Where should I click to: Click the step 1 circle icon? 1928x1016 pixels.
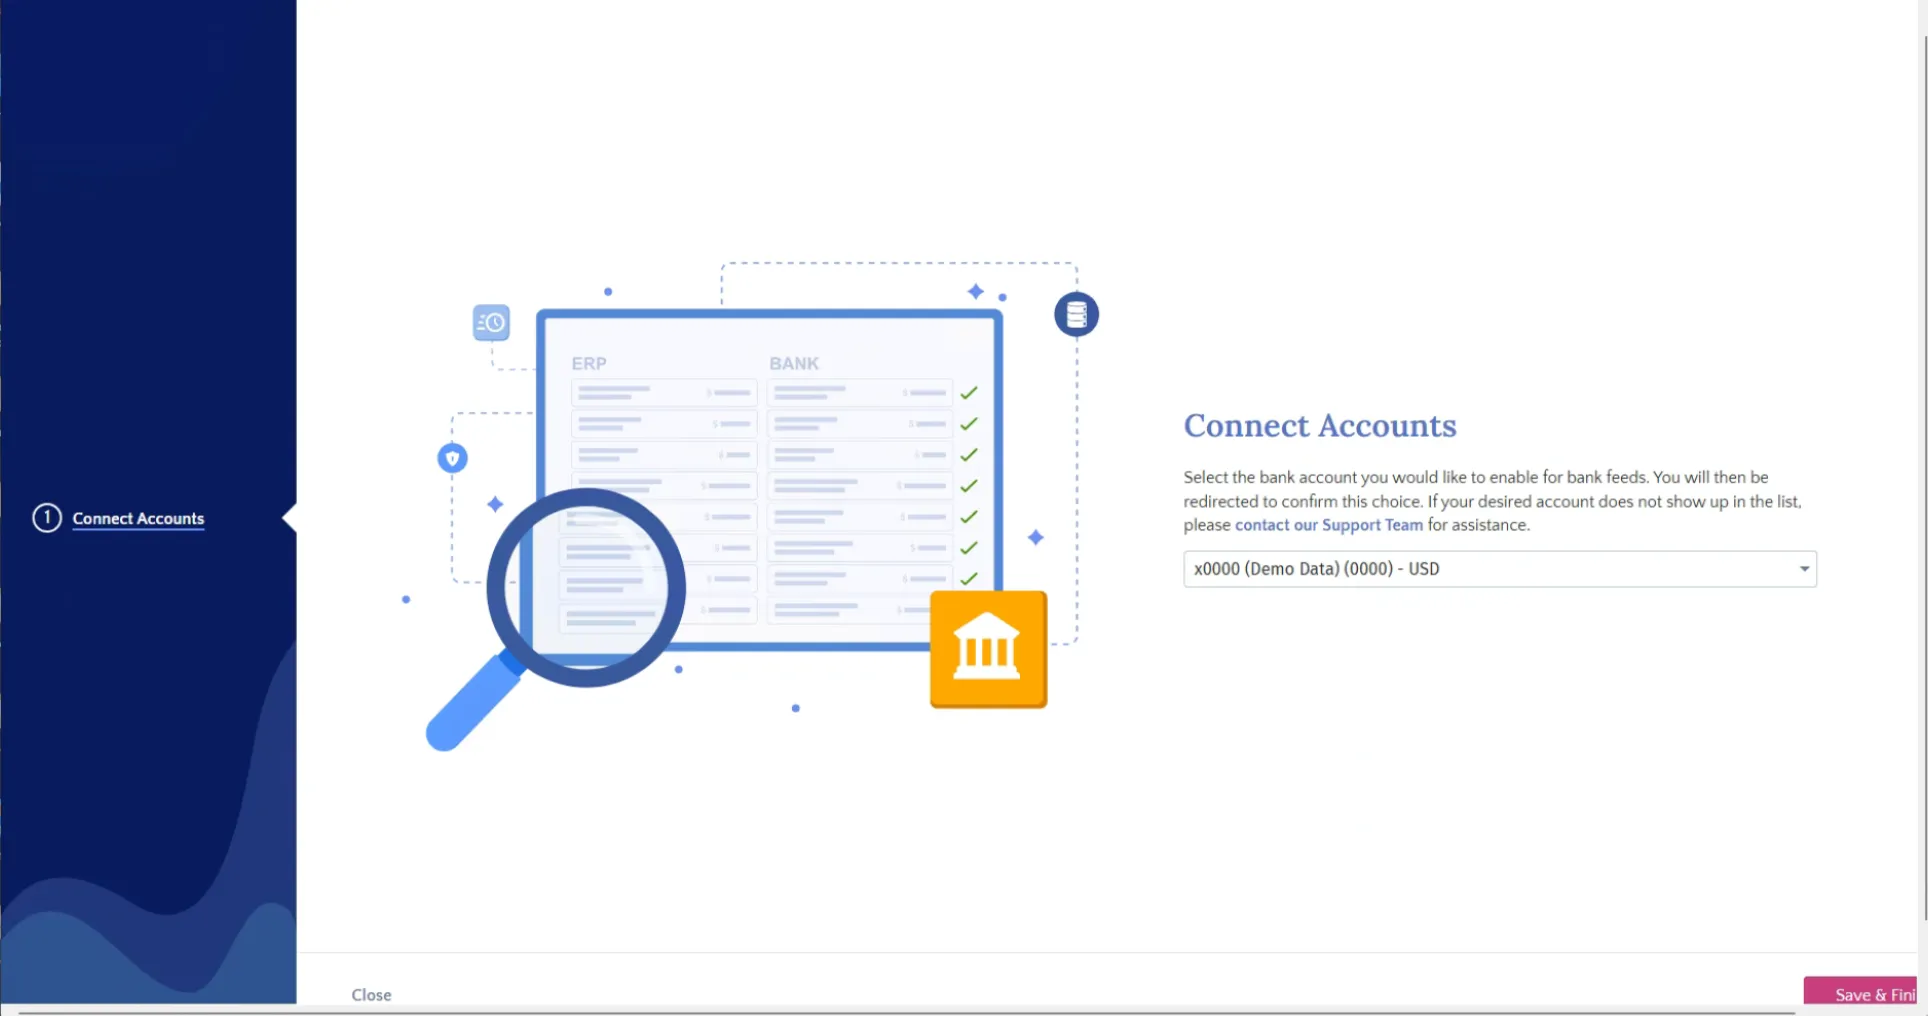[47, 518]
